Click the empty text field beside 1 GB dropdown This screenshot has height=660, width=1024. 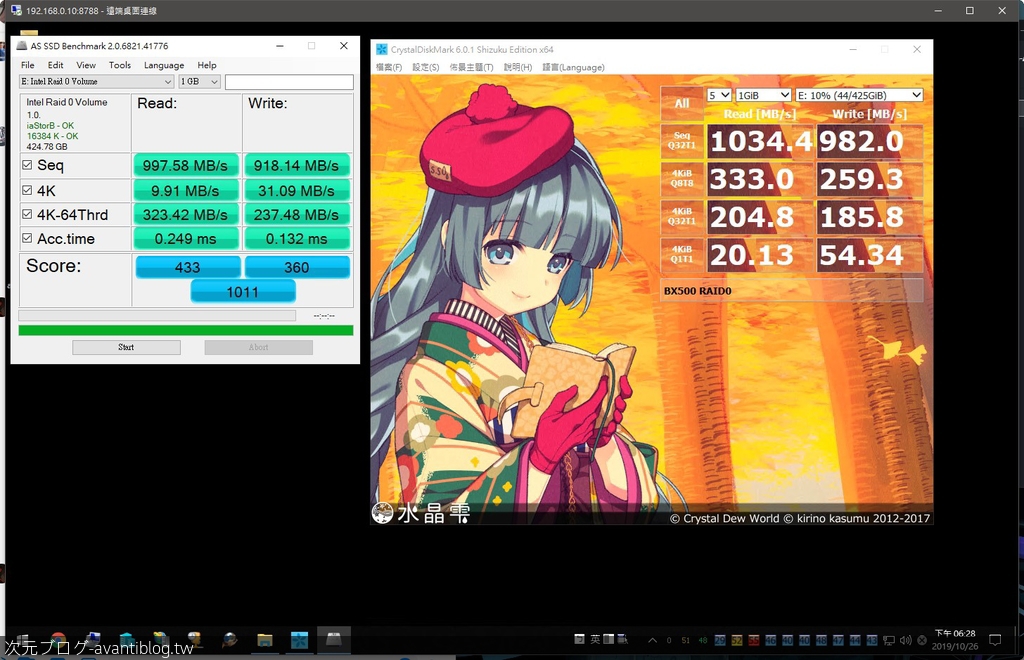coord(289,82)
